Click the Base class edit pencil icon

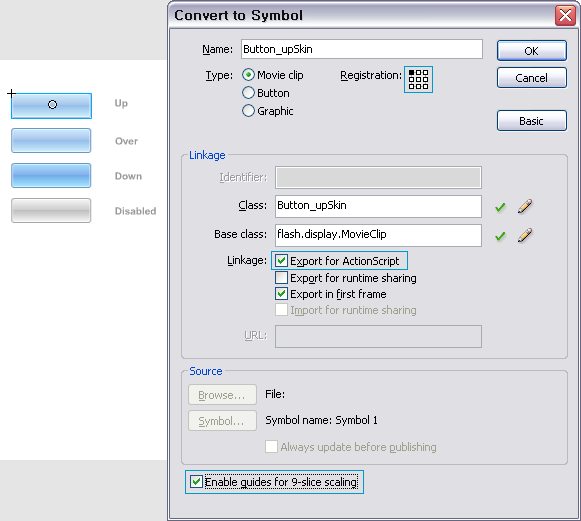pos(525,235)
